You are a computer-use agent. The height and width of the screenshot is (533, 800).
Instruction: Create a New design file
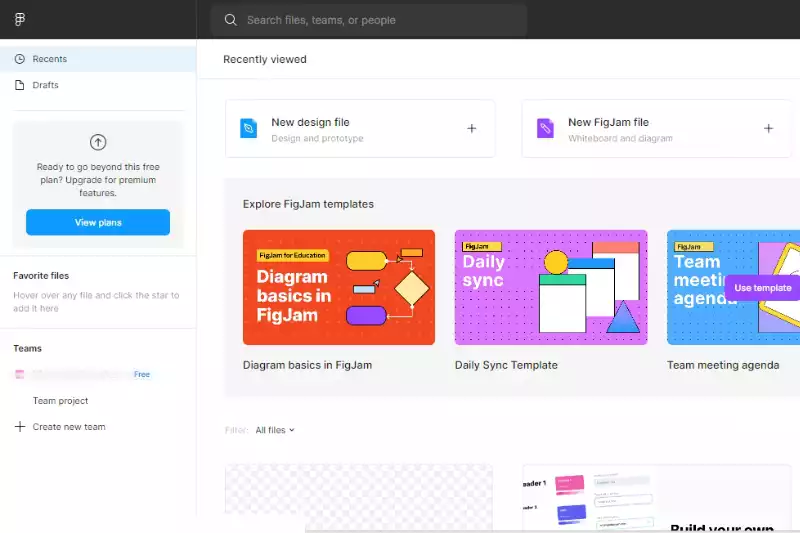coord(360,129)
